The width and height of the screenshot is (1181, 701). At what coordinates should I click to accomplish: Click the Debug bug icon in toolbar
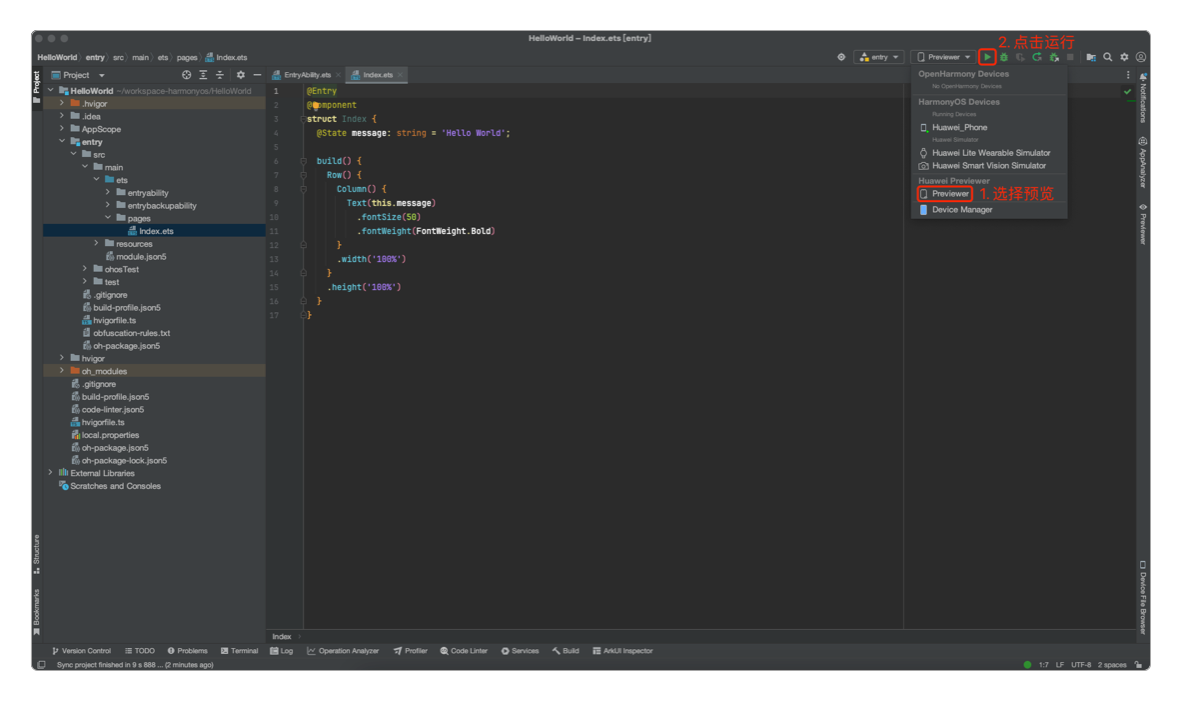coord(1004,57)
